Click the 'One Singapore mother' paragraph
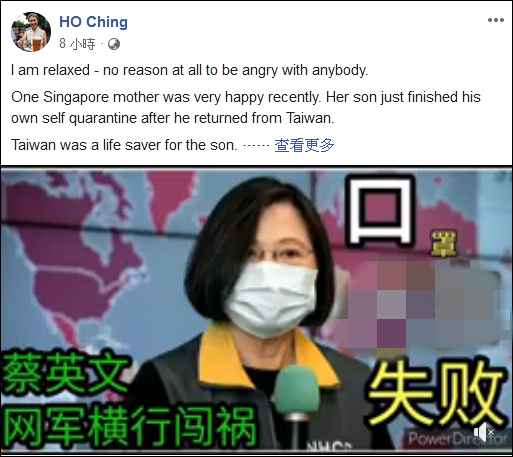This screenshot has width=513, height=457. [x=246, y=107]
